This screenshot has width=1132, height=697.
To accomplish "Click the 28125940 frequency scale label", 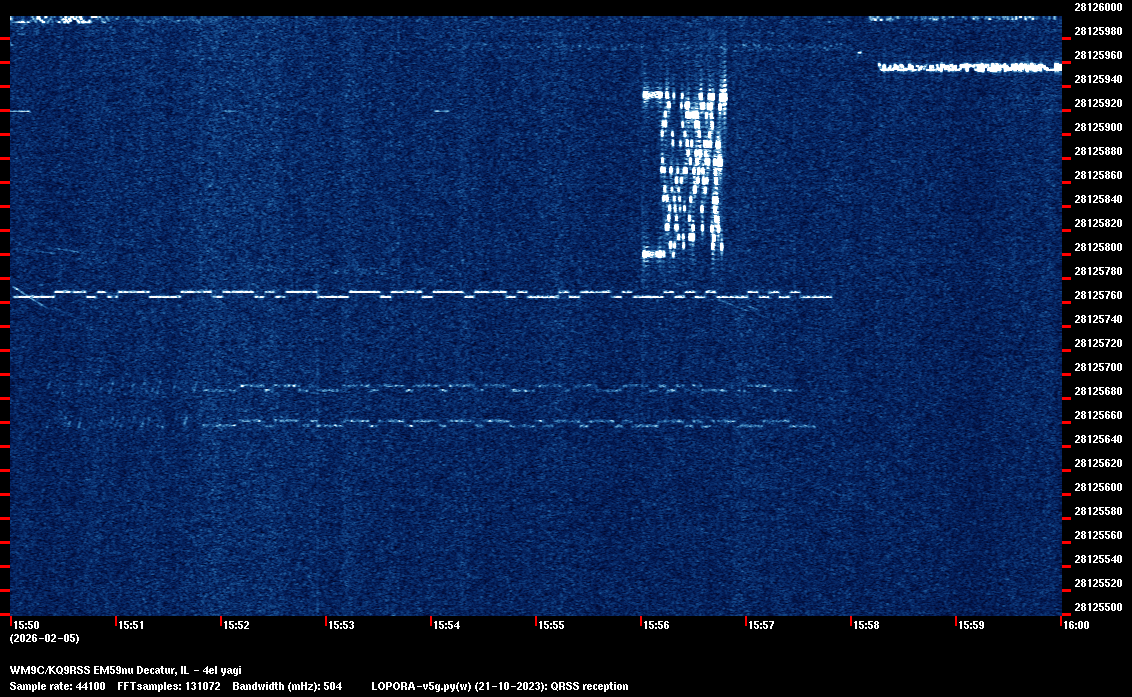I will (1097, 79).
